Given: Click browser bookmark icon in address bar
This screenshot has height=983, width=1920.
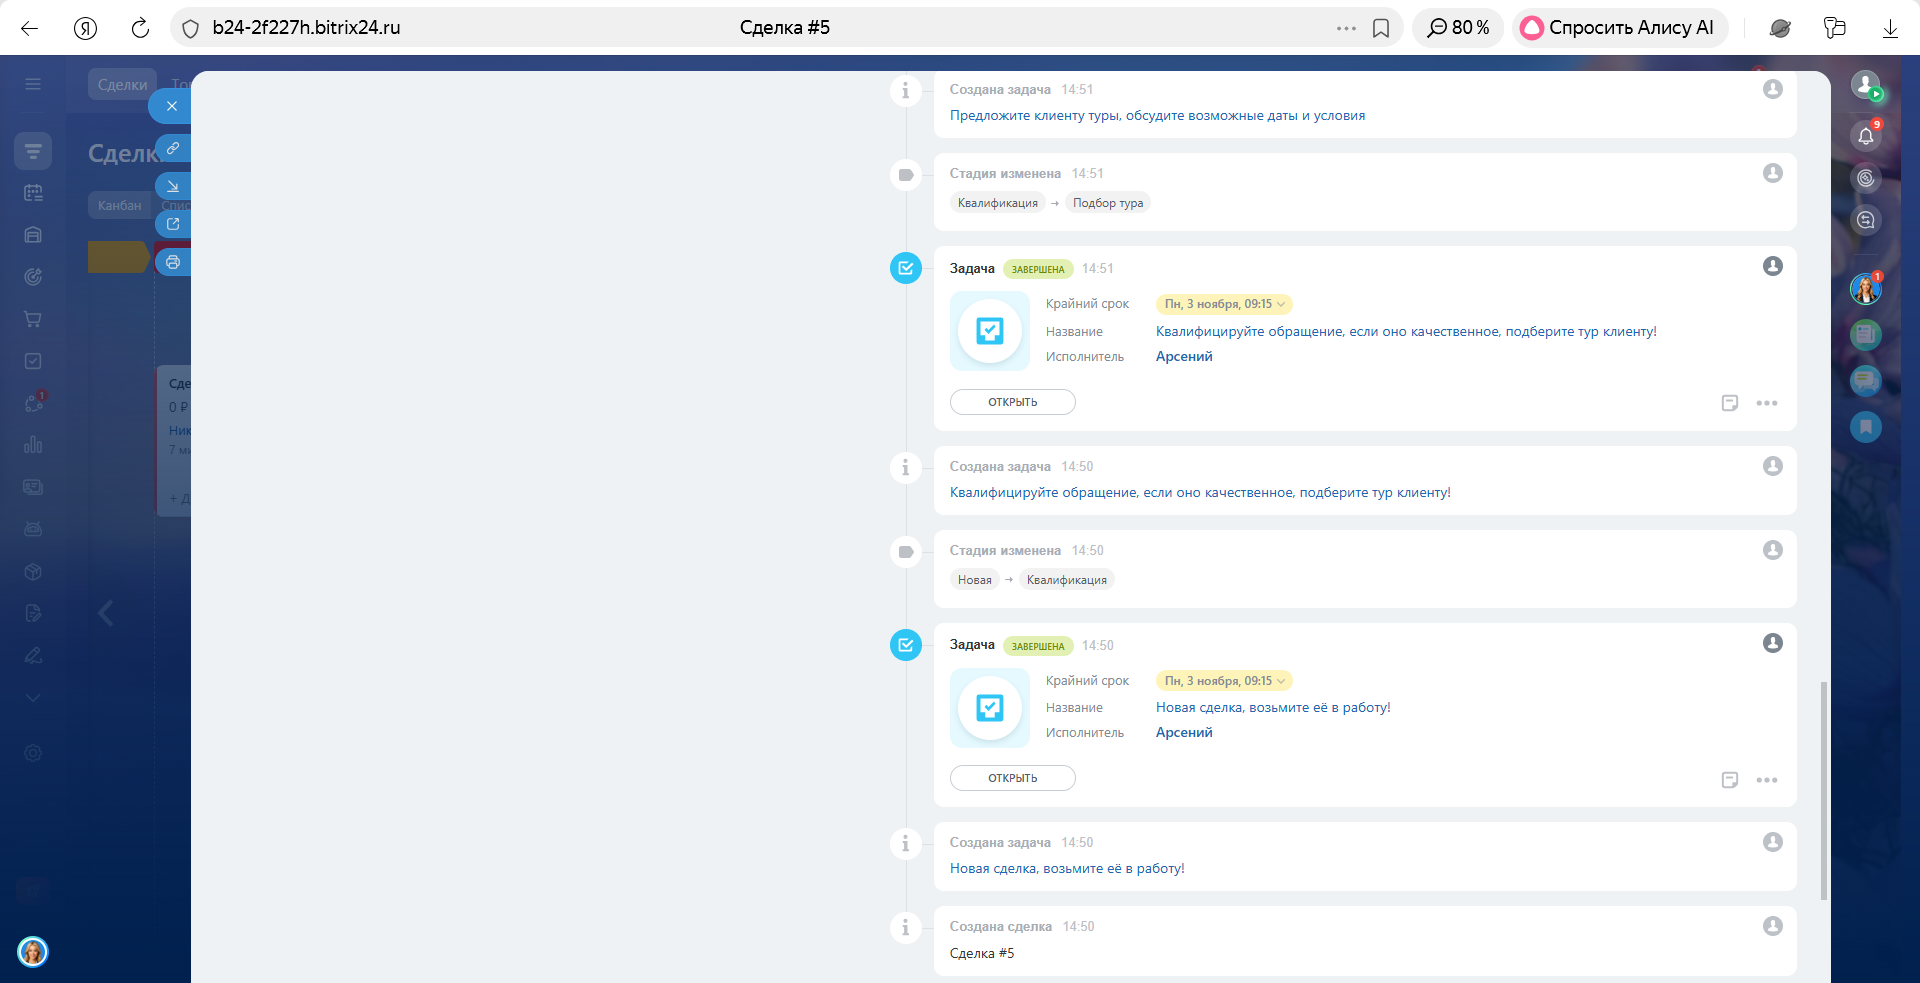Looking at the screenshot, I should [x=1381, y=28].
